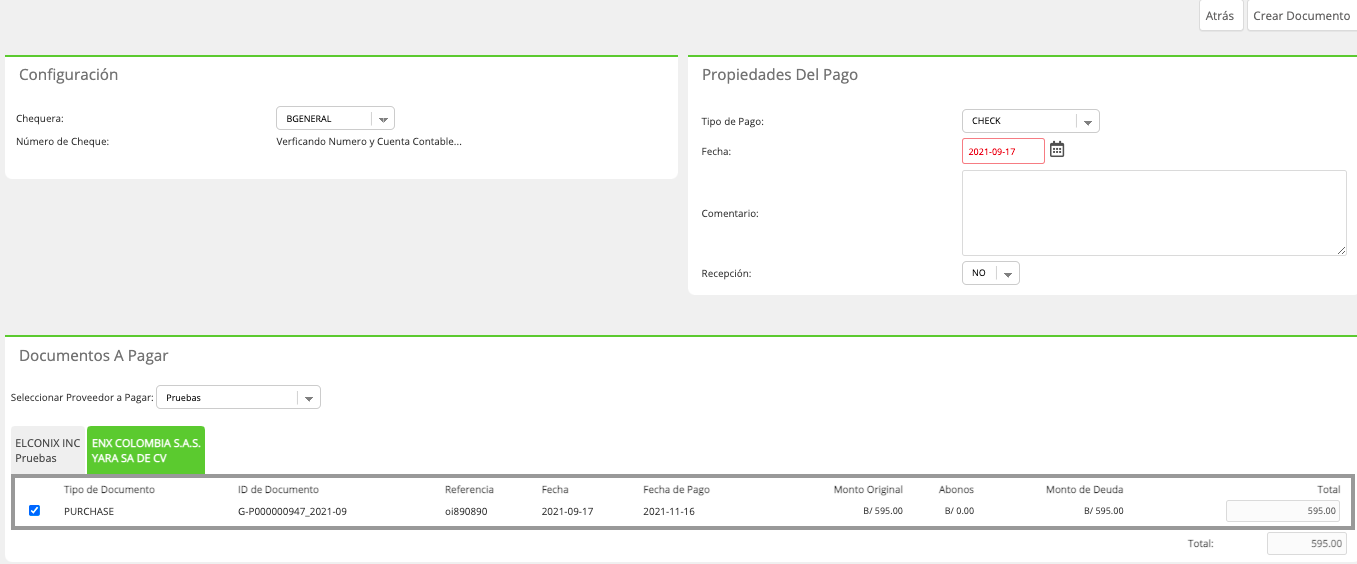Screen dimensions: 1357x564
Task: Click the PURCHASE document type cell
Action: 89,511
